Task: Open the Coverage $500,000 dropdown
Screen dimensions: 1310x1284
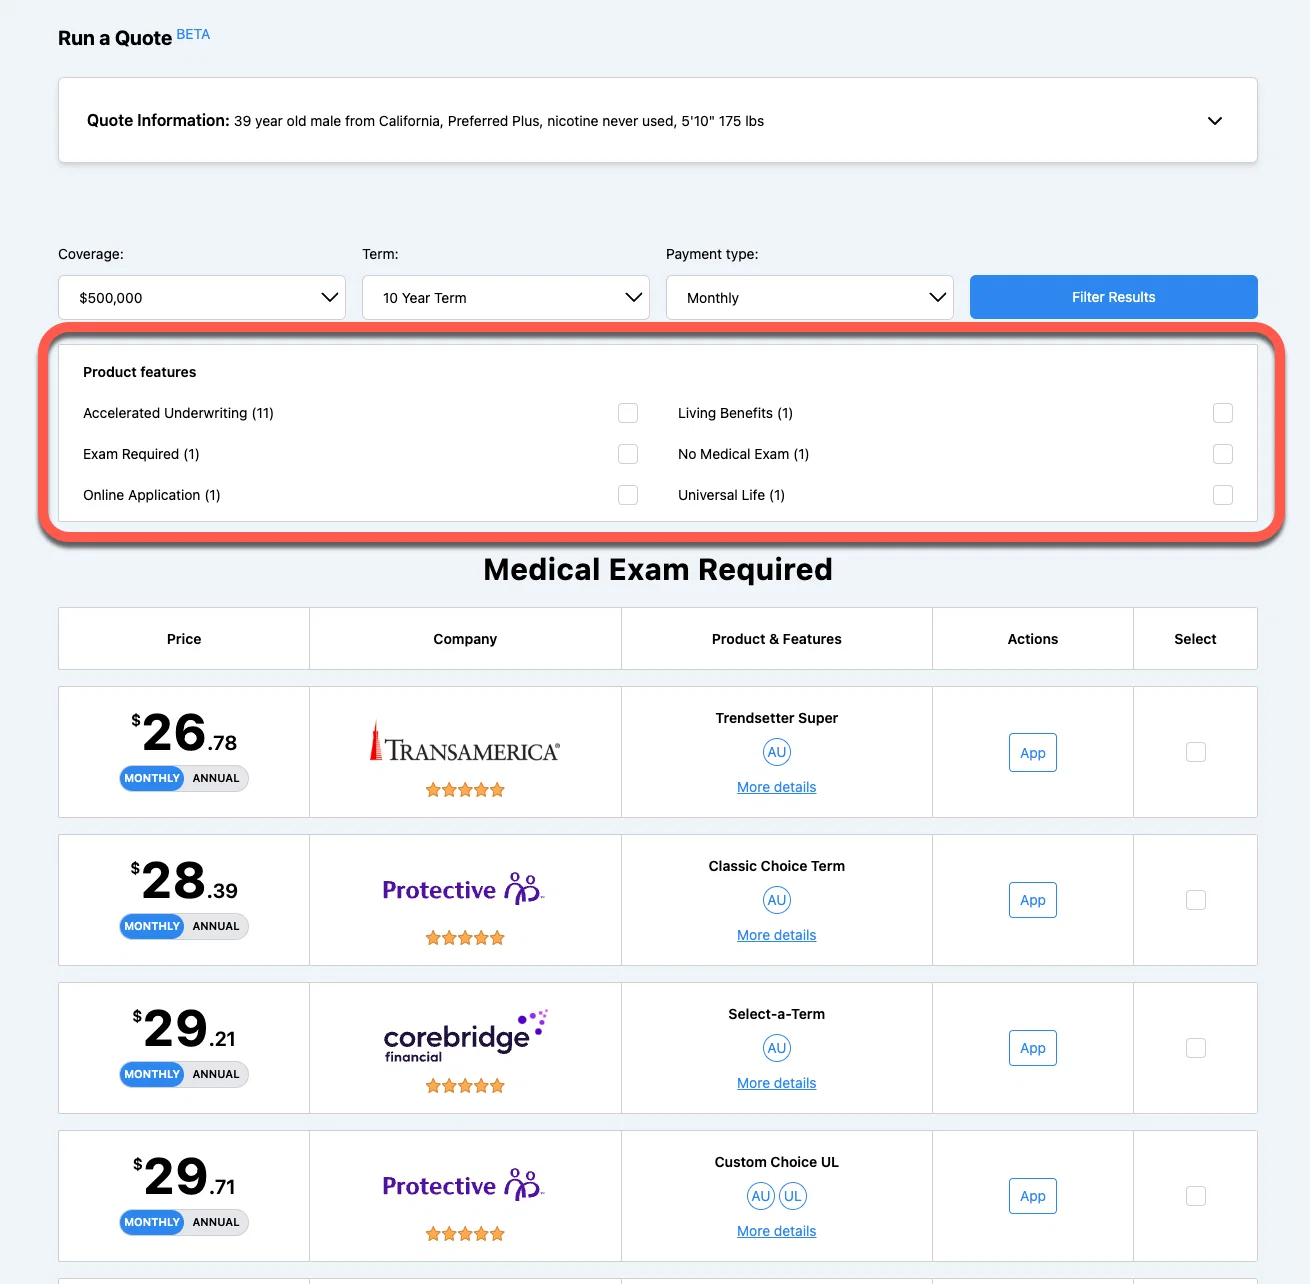Action: point(202,298)
